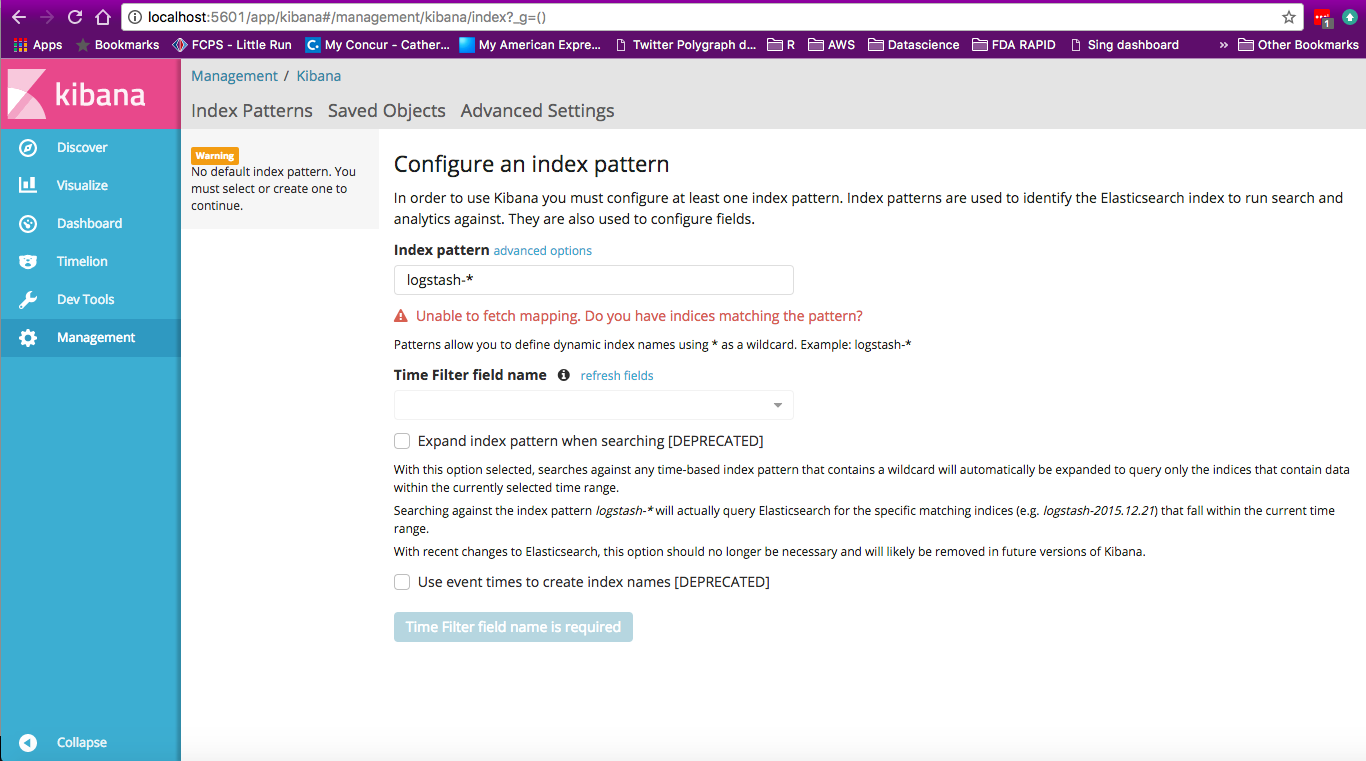Click the Time Filter field name is required button
The height and width of the screenshot is (761, 1366).
coord(513,627)
